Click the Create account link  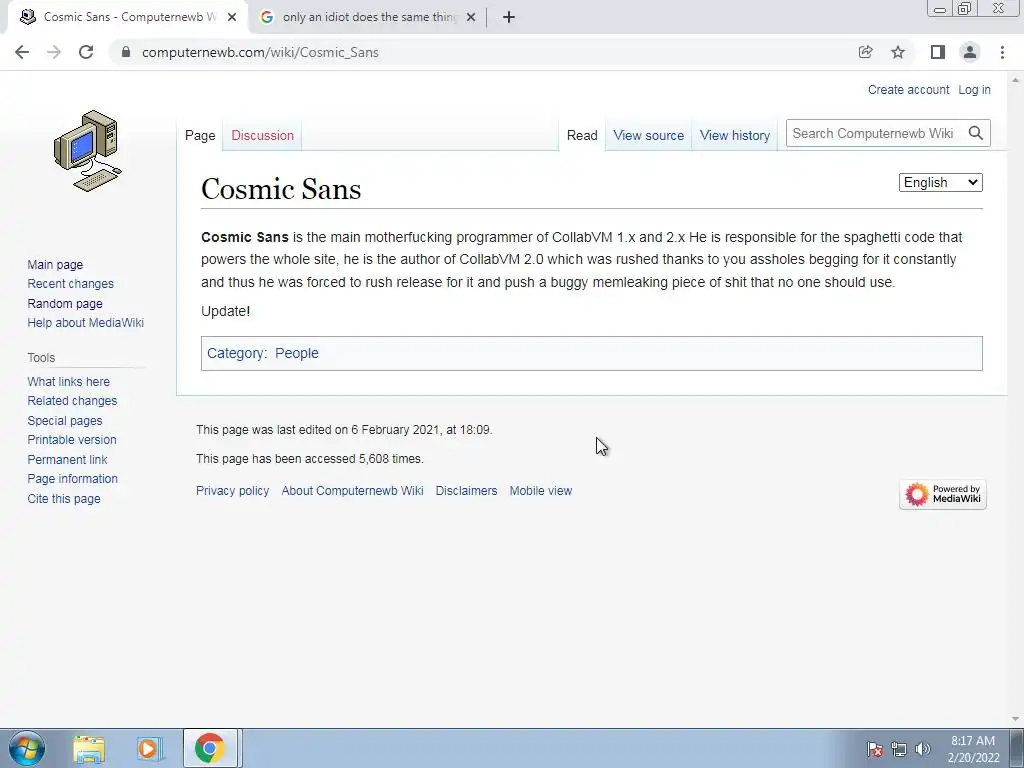tap(908, 89)
